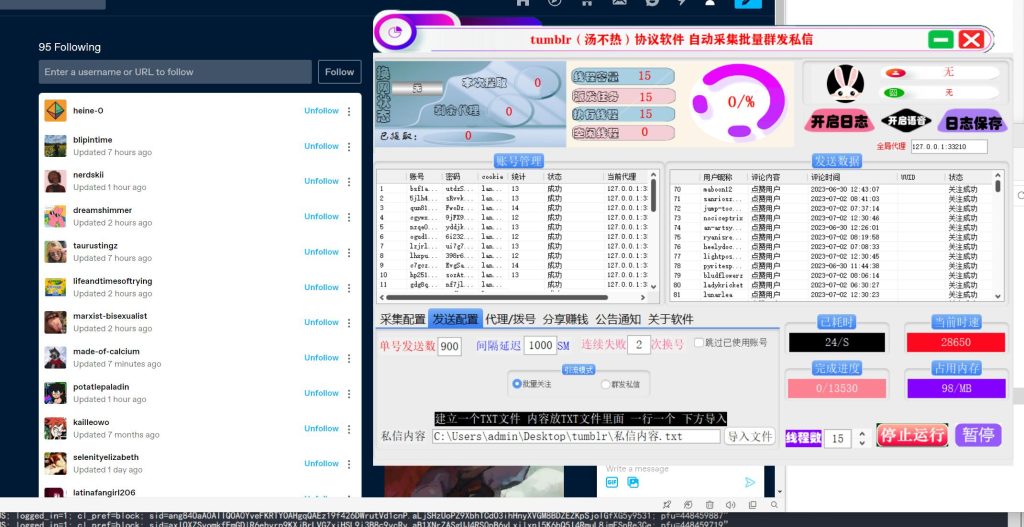Click the trash icon in the bottom toolbar
This screenshot has width=1024, height=527.
point(710,505)
